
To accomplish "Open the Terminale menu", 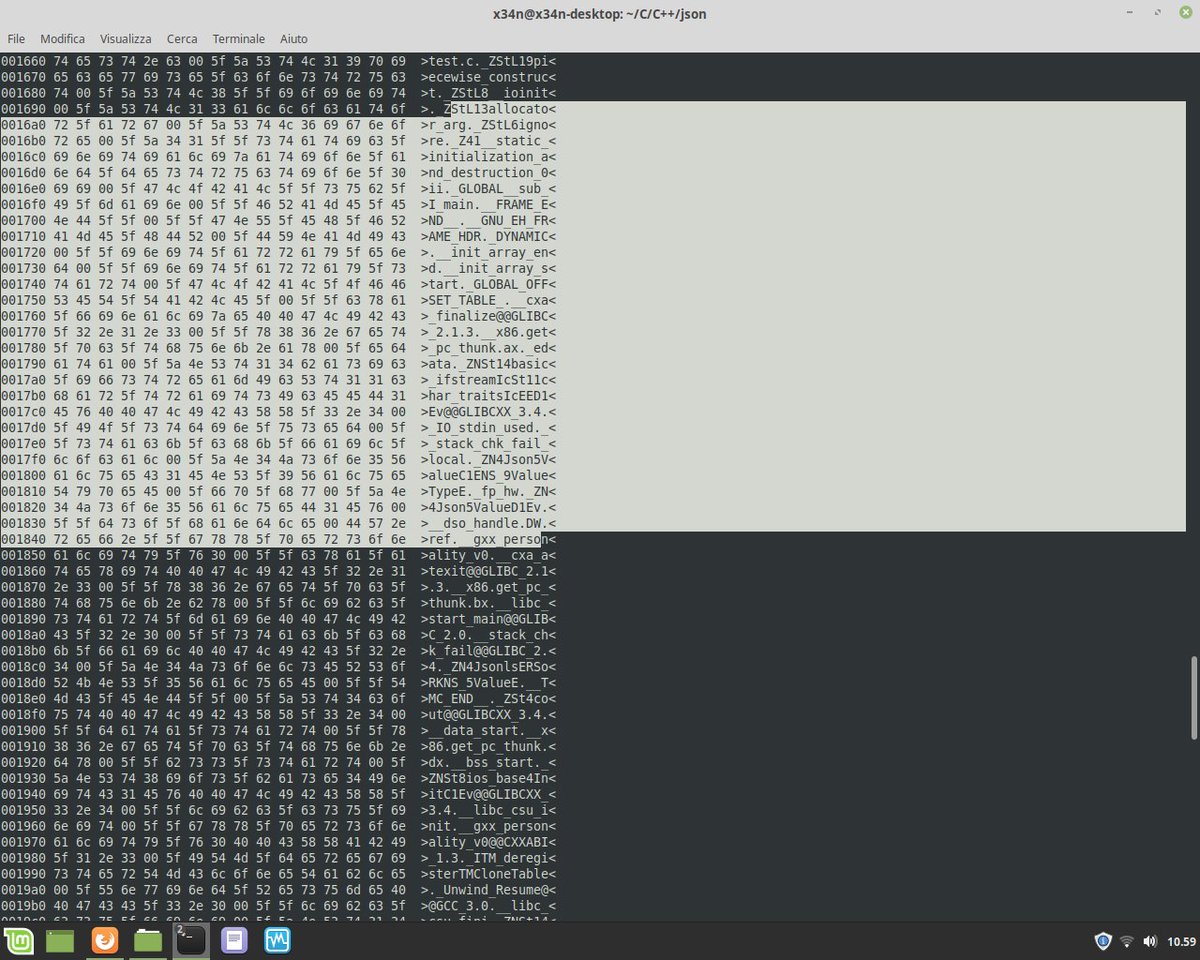I will pyautogui.click(x=238, y=38).
